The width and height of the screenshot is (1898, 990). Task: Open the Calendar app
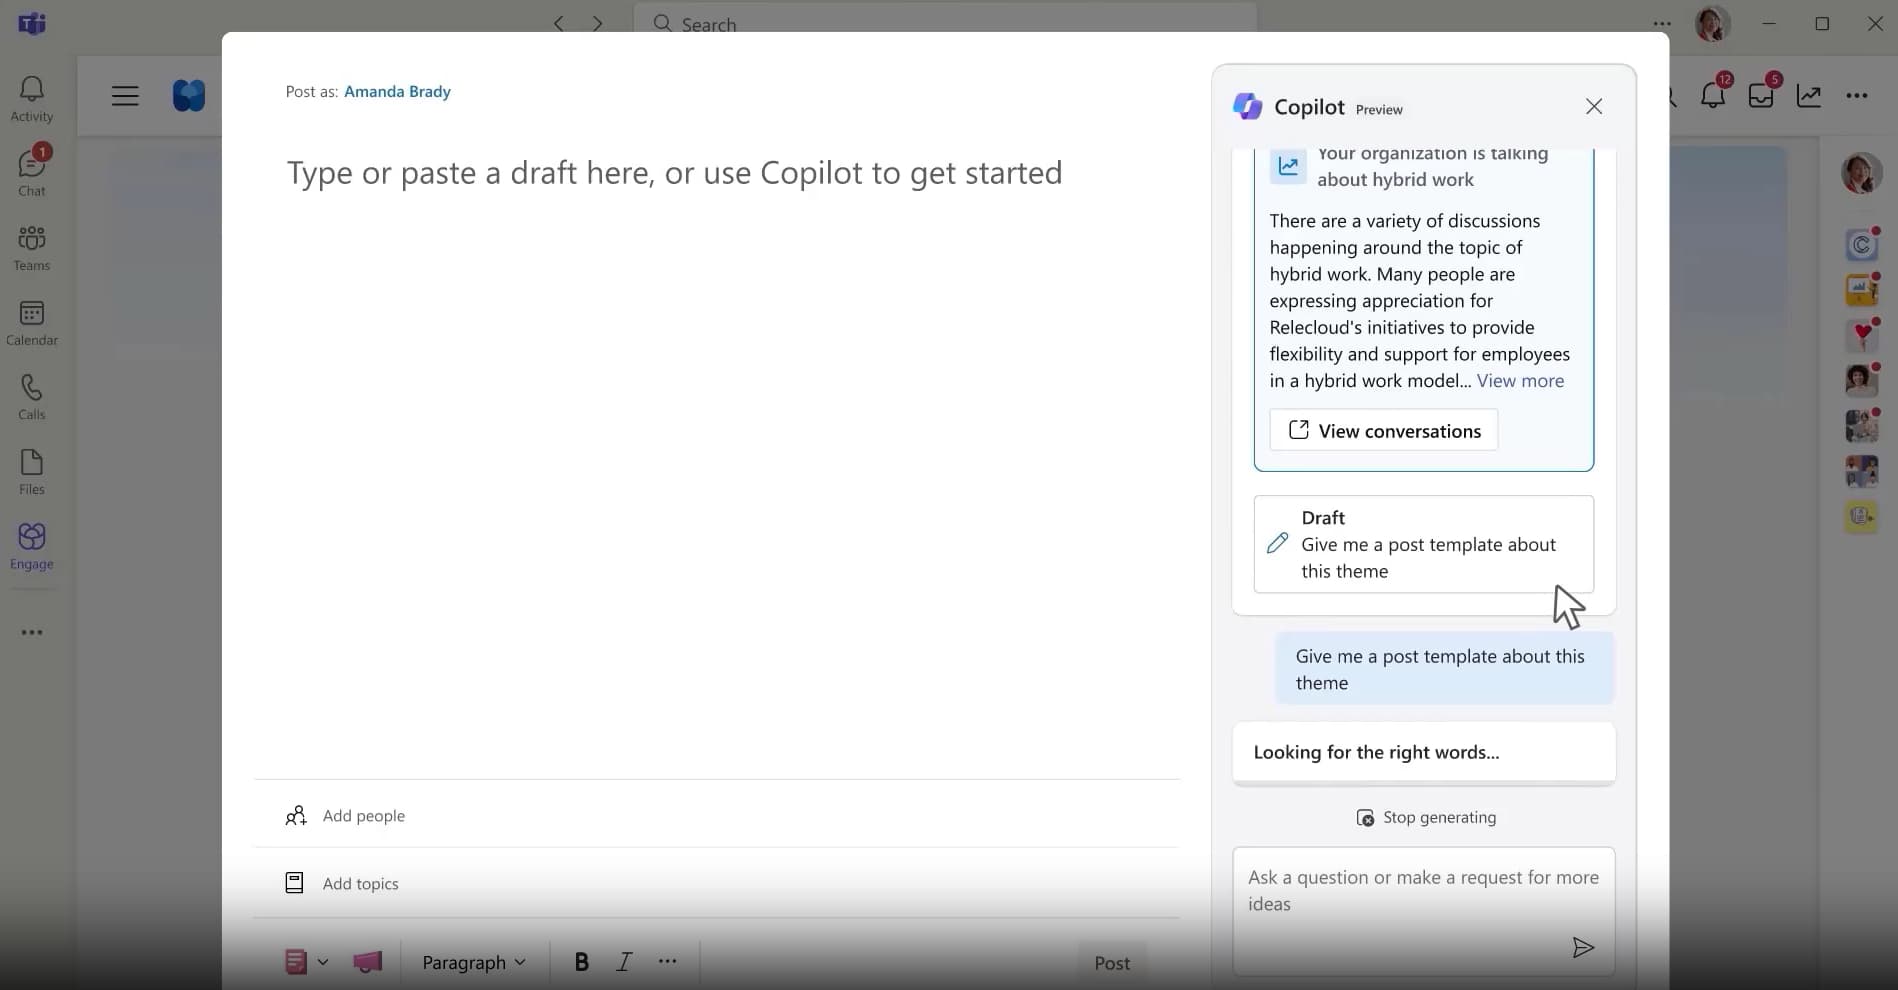32,323
